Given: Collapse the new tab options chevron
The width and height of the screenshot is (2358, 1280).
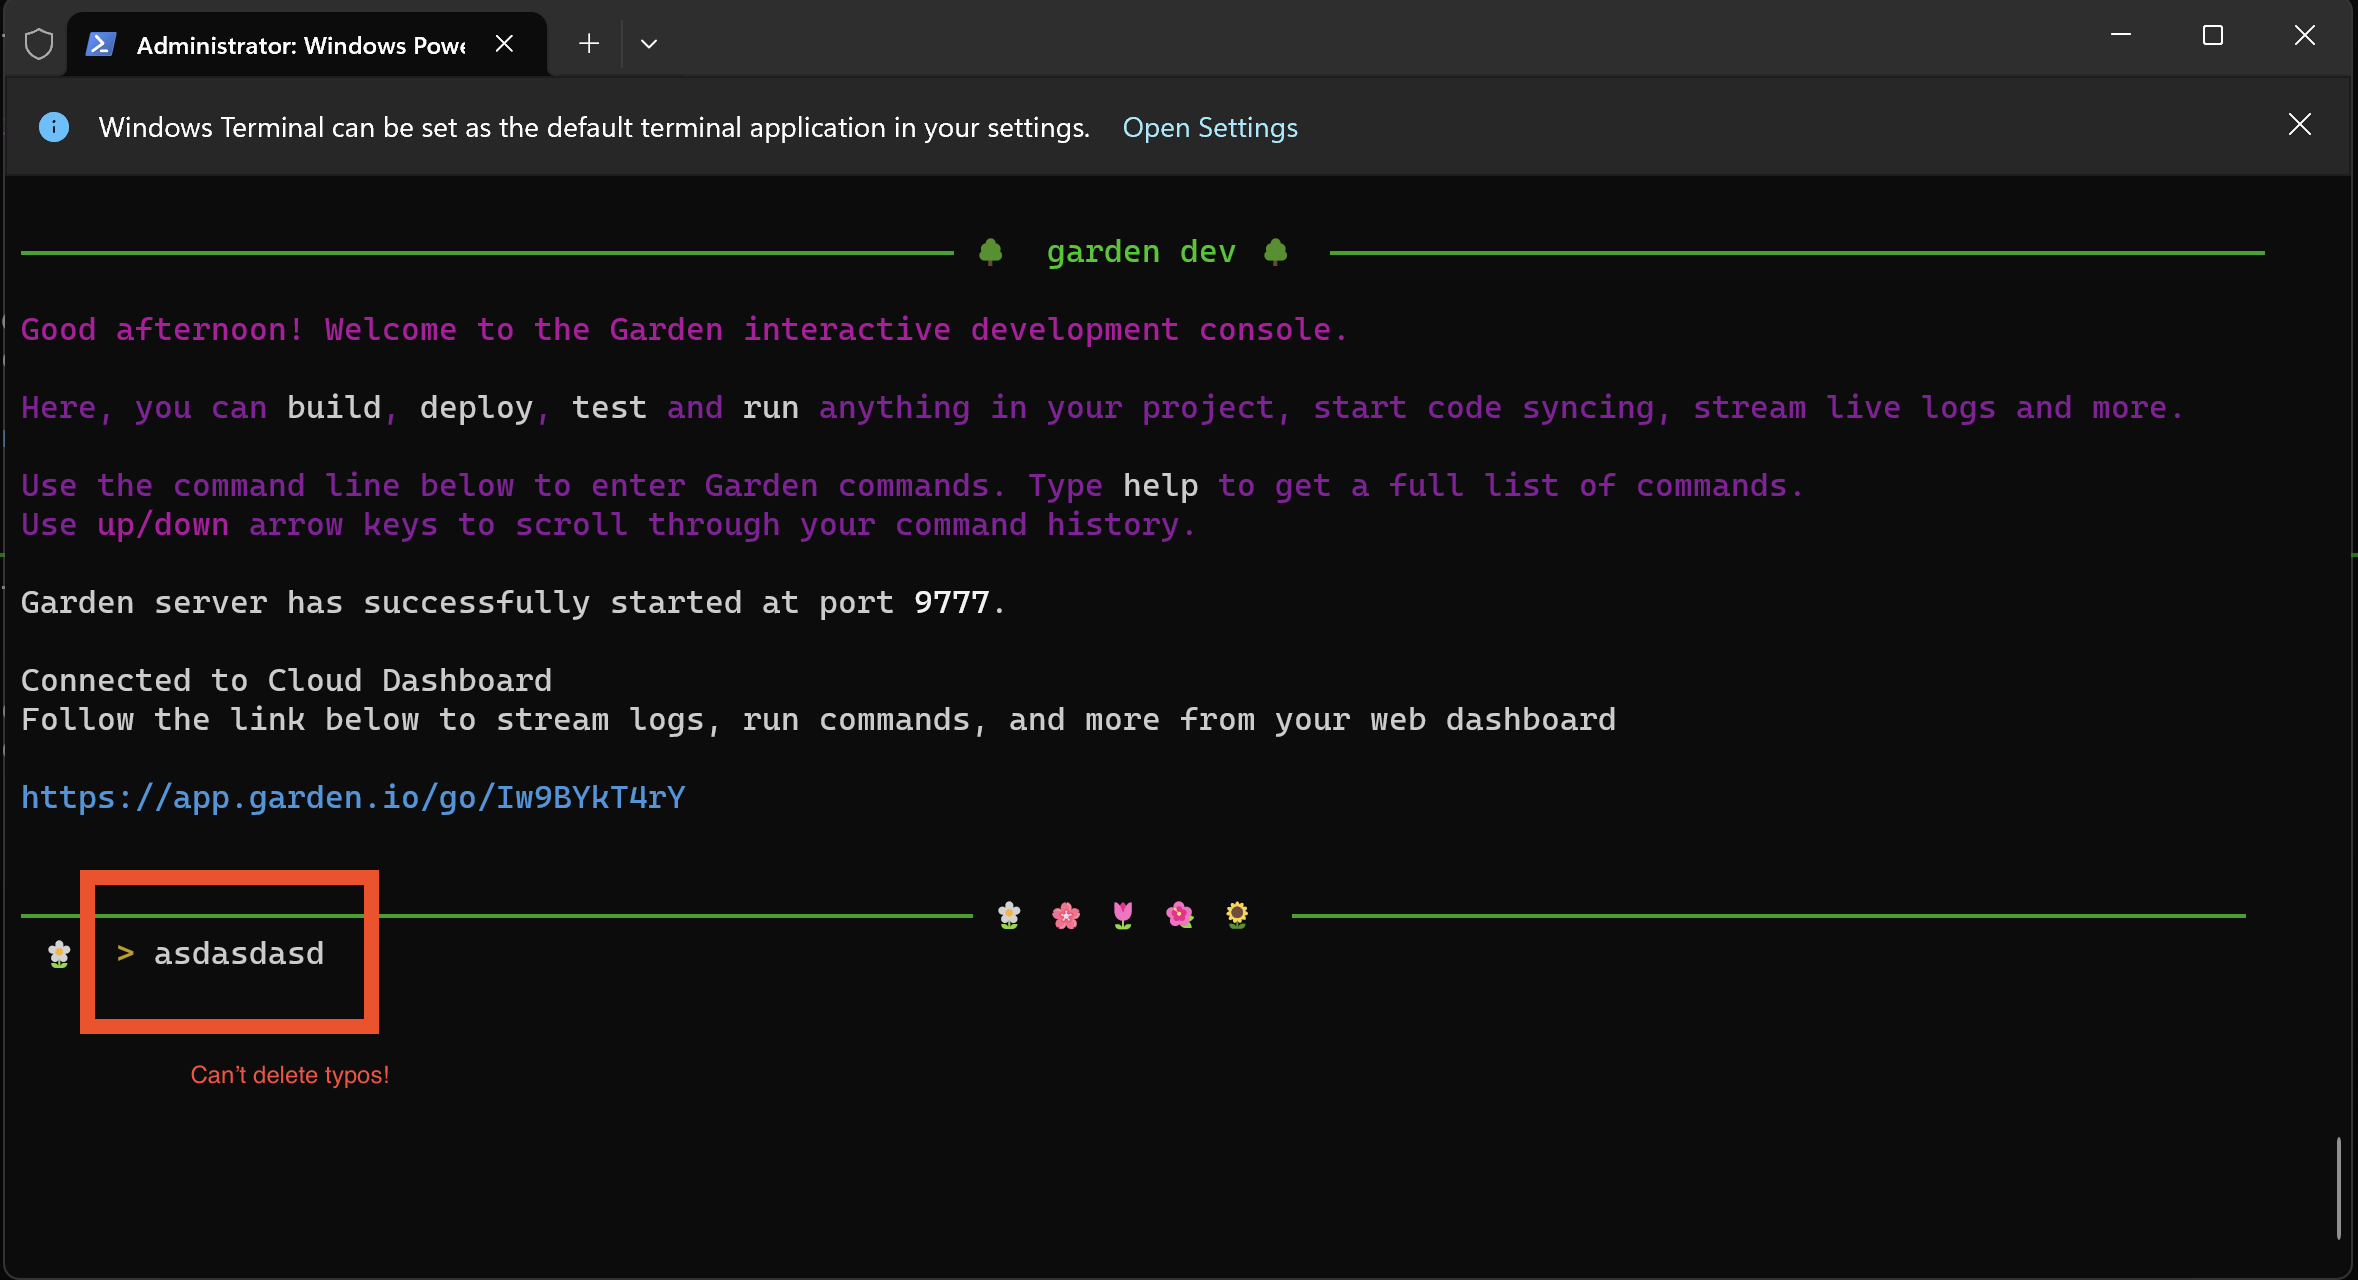Looking at the screenshot, I should pos(648,44).
